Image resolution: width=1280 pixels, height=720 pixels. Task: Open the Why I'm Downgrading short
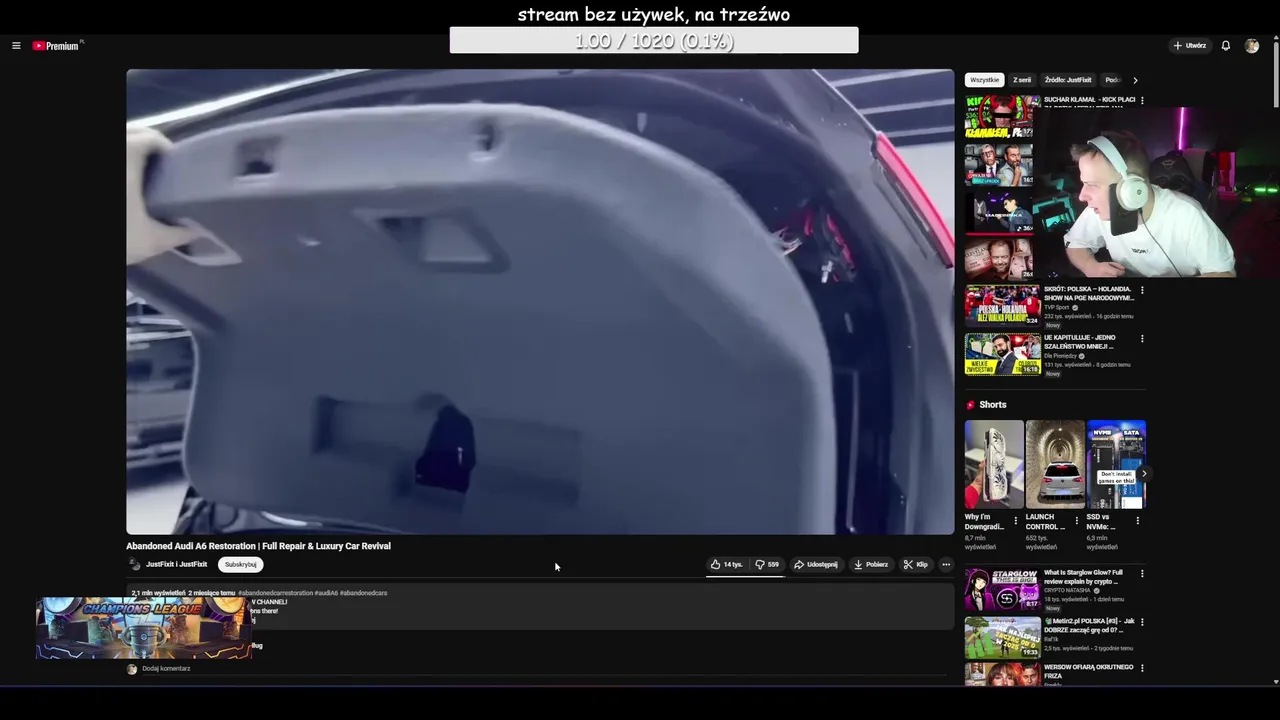(x=994, y=464)
